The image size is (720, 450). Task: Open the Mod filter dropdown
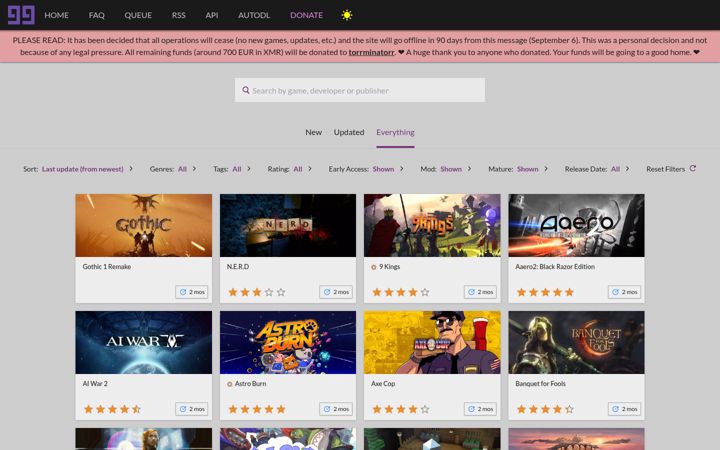point(446,169)
